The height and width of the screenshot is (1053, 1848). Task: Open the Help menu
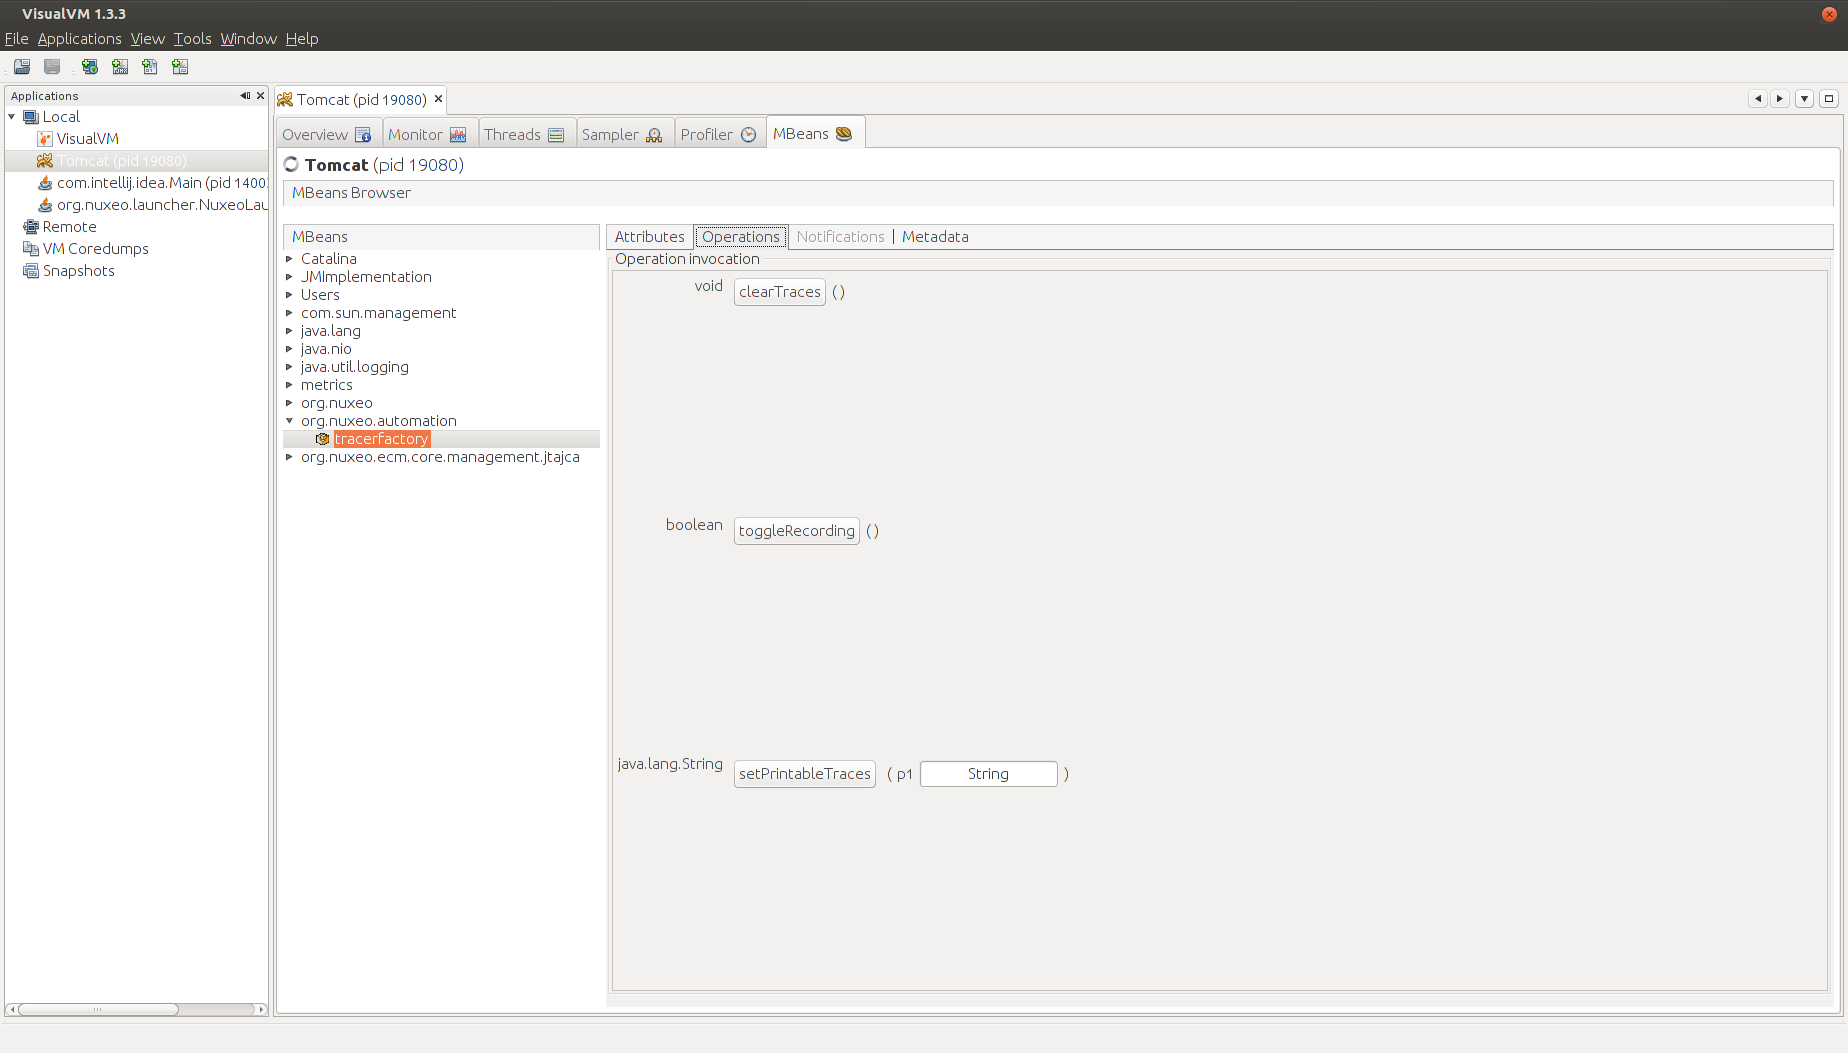[x=302, y=39]
